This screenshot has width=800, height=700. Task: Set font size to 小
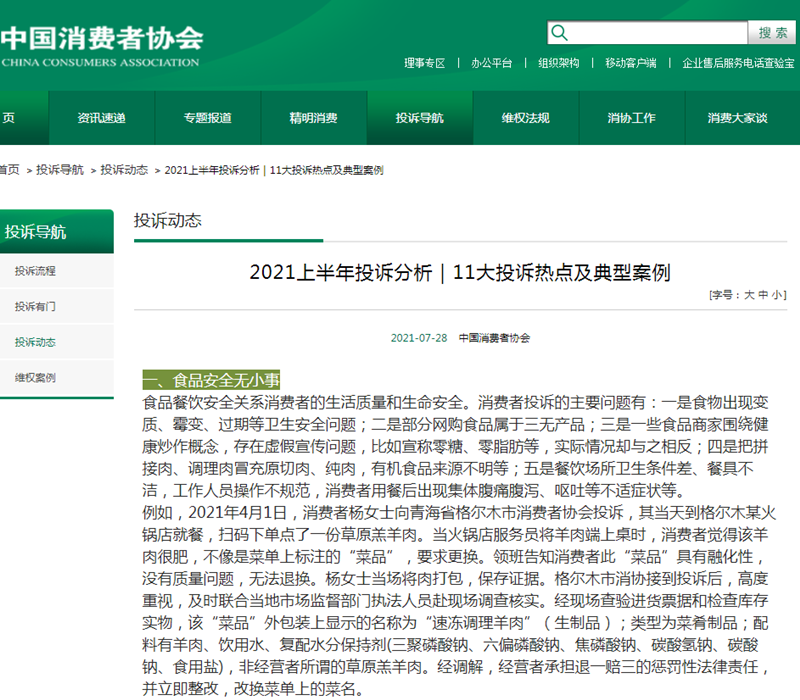pyautogui.click(x=777, y=295)
